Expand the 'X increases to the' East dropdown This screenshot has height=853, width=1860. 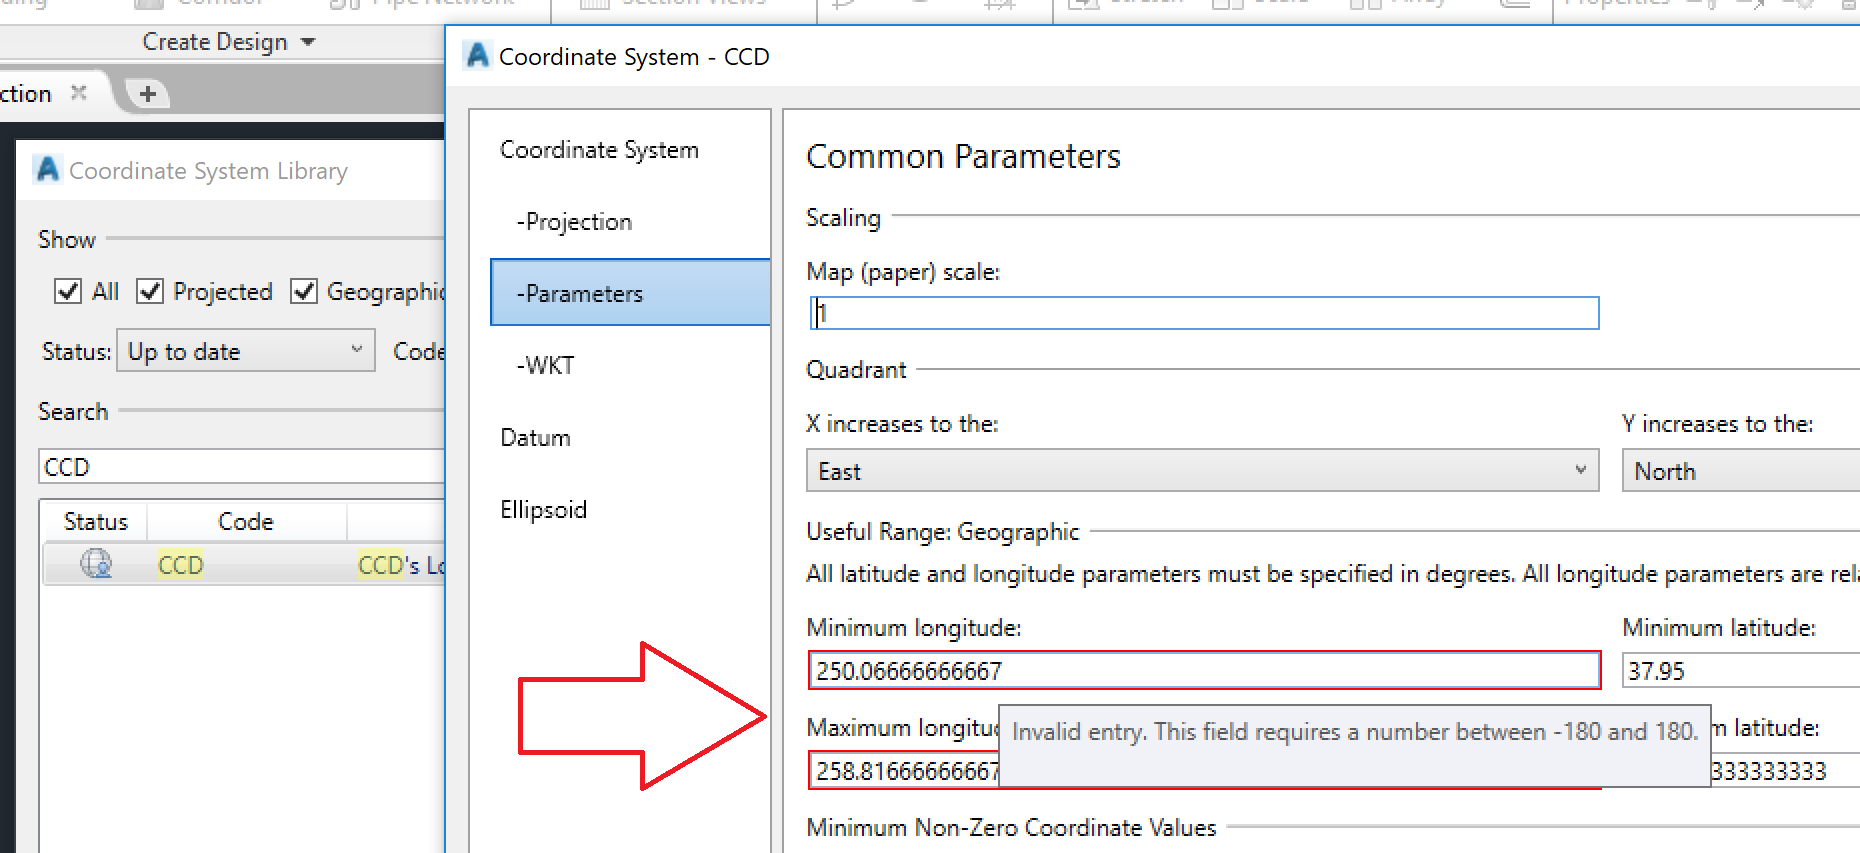(x=1202, y=471)
